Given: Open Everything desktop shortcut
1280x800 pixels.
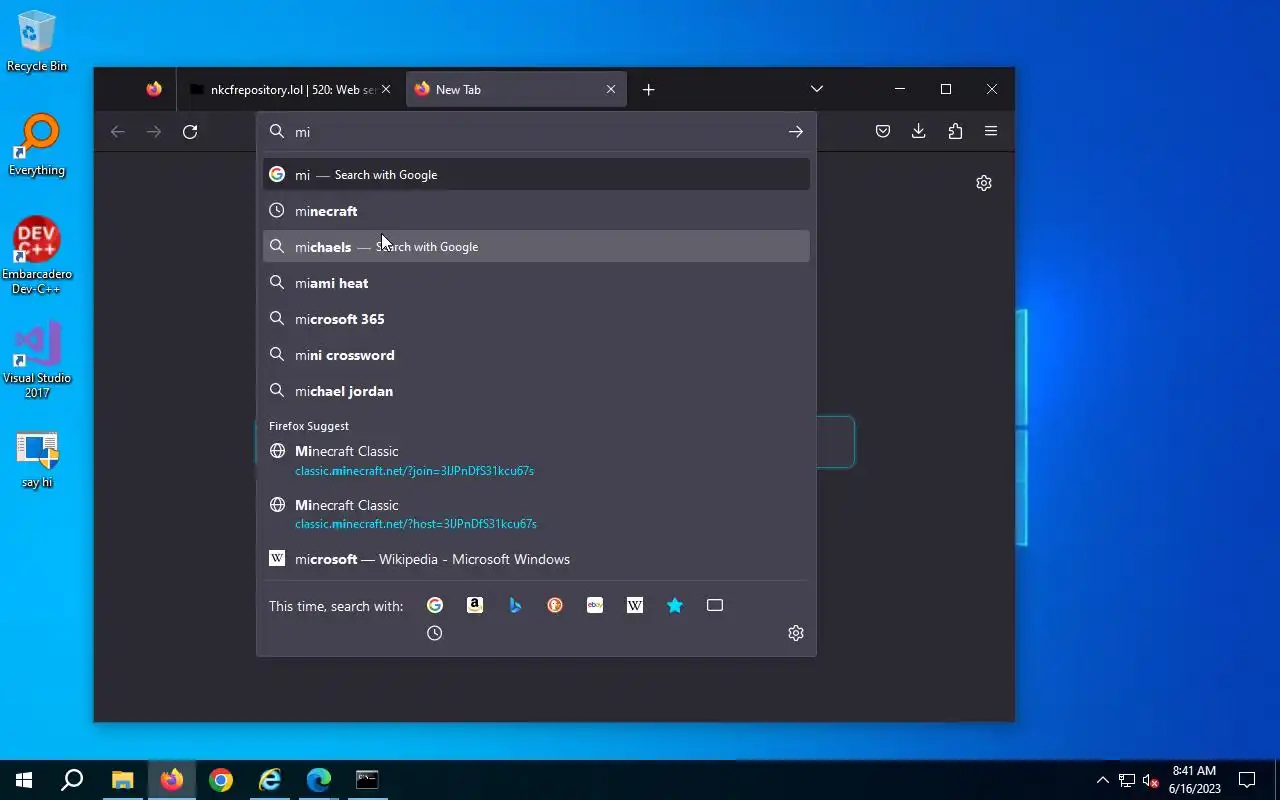Looking at the screenshot, I should 37,146.
